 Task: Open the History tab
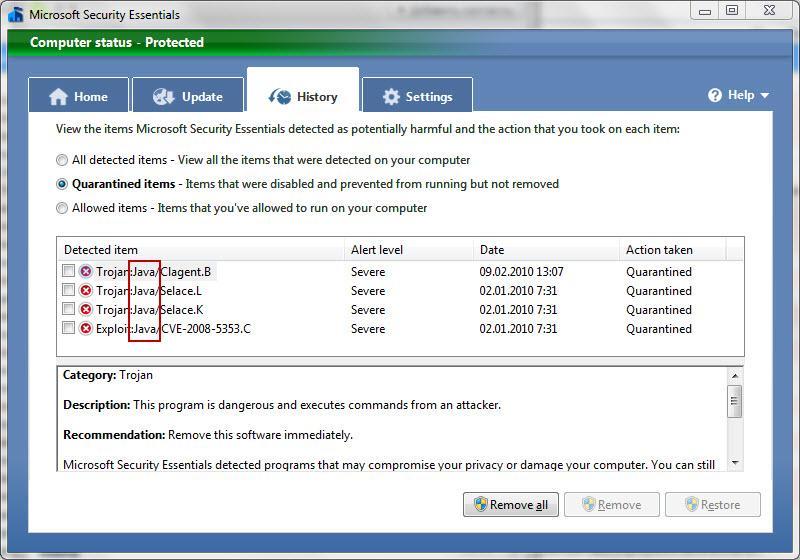point(303,97)
